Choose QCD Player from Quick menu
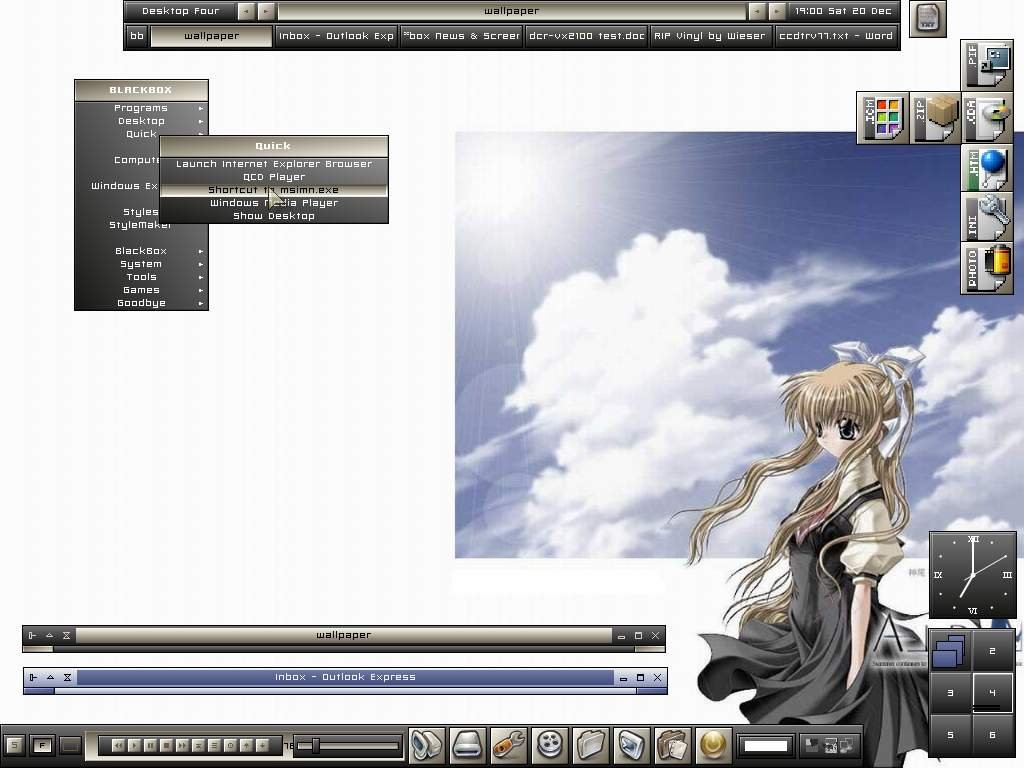This screenshot has height=768, width=1024. tap(274, 177)
